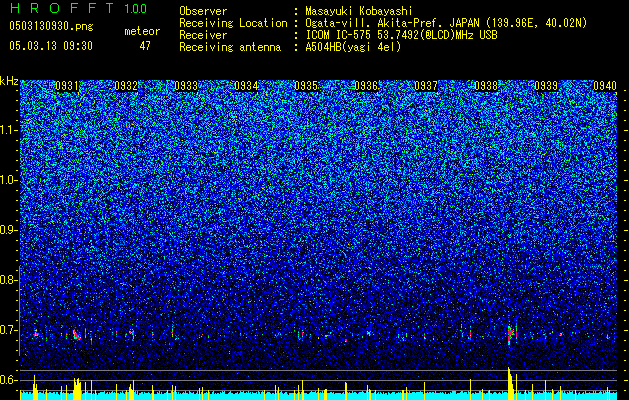Click observer name Masayuki Kobayashi
The height and width of the screenshot is (400, 629).
tap(358, 11)
